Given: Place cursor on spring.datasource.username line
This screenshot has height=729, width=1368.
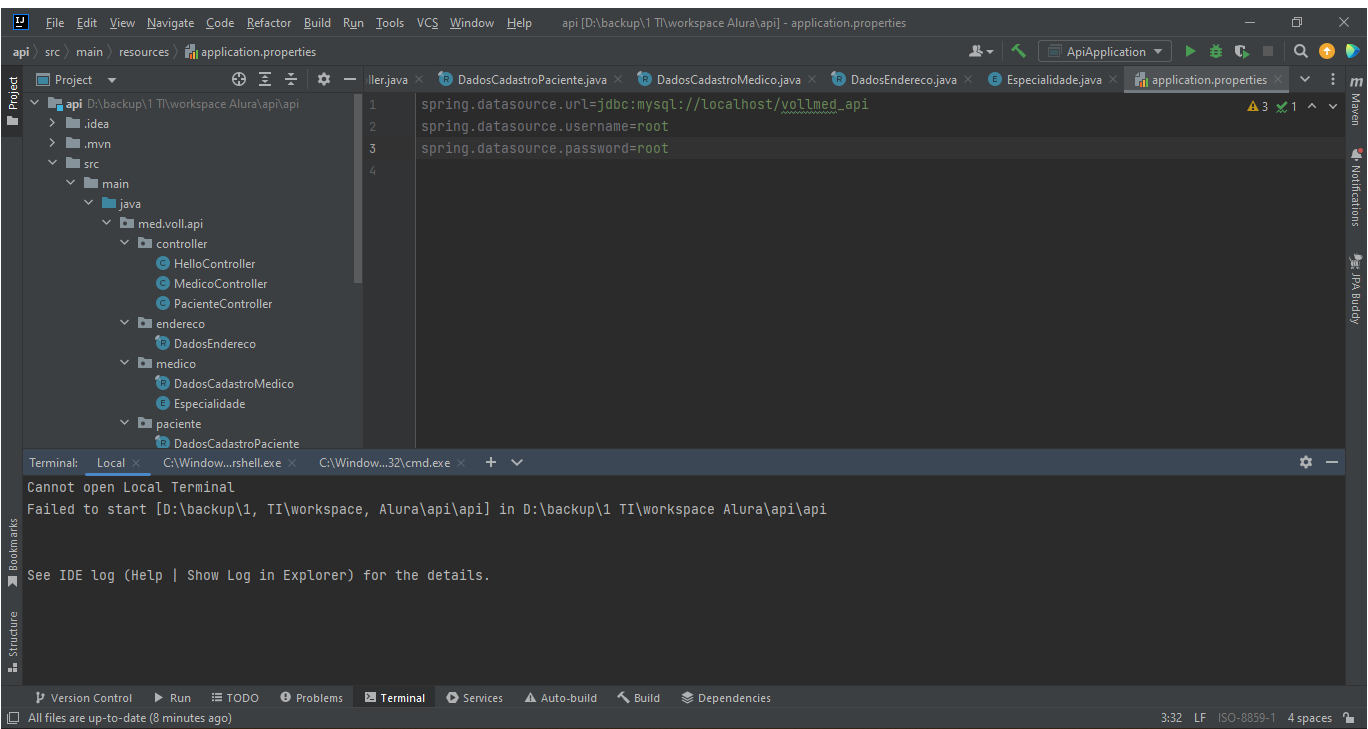Looking at the screenshot, I should 544,126.
